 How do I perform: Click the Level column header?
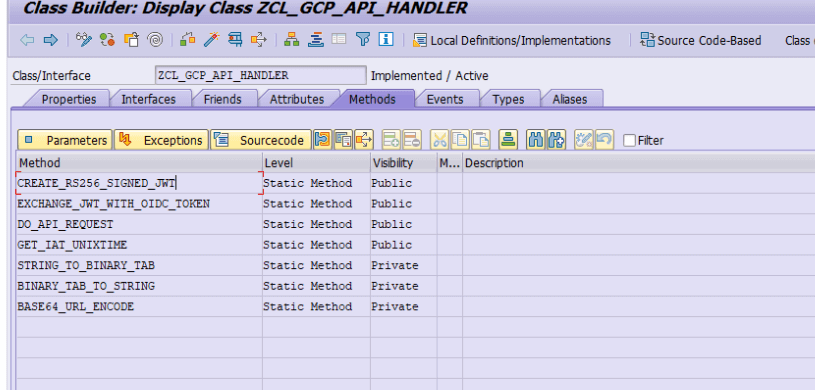click(317, 163)
